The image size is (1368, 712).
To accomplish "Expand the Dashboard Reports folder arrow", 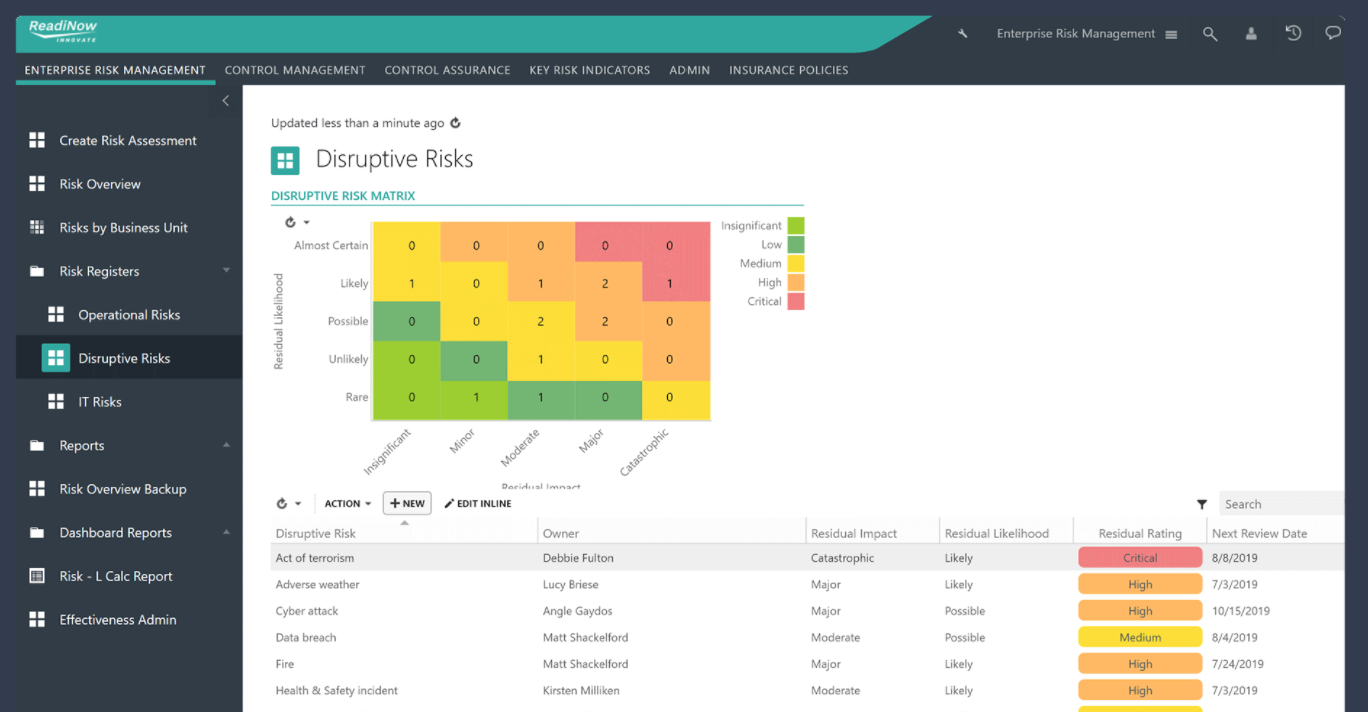I will coord(226,533).
